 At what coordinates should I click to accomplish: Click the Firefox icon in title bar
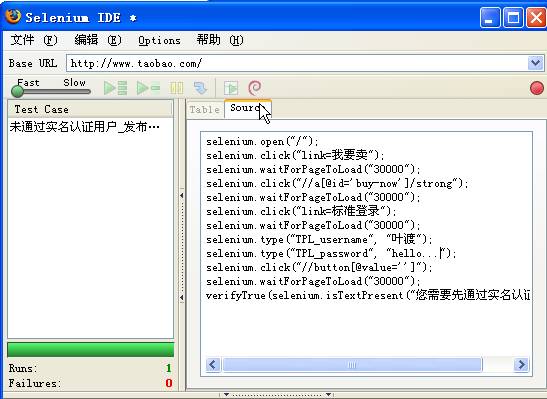(x=13, y=16)
